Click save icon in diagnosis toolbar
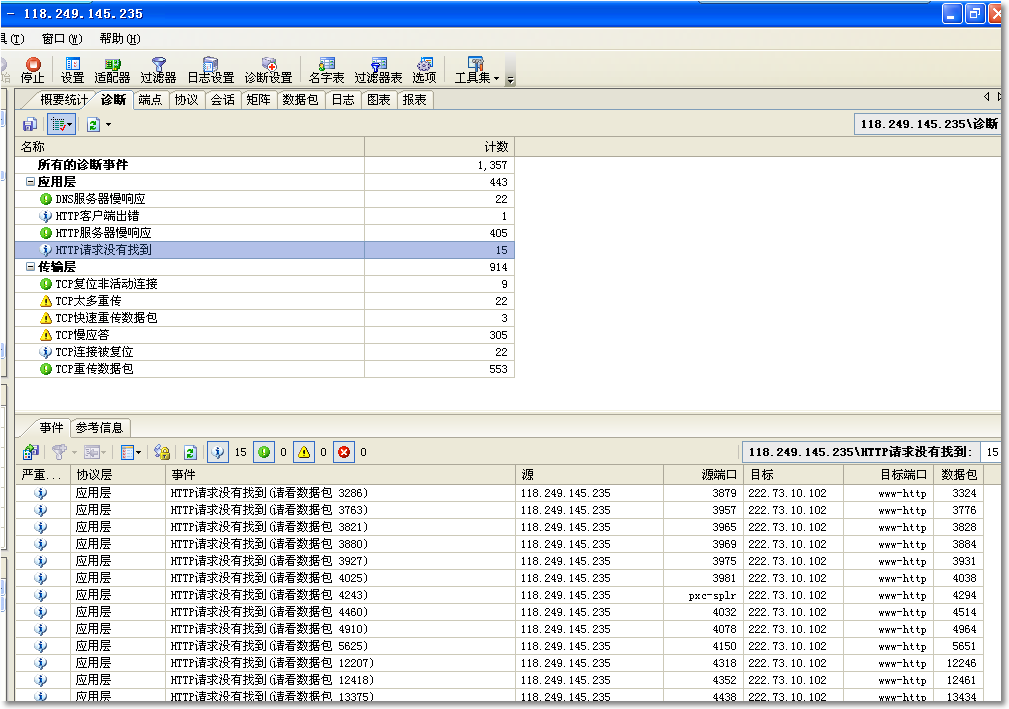The width and height of the screenshot is (1009, 709). [x=30, y=124]
